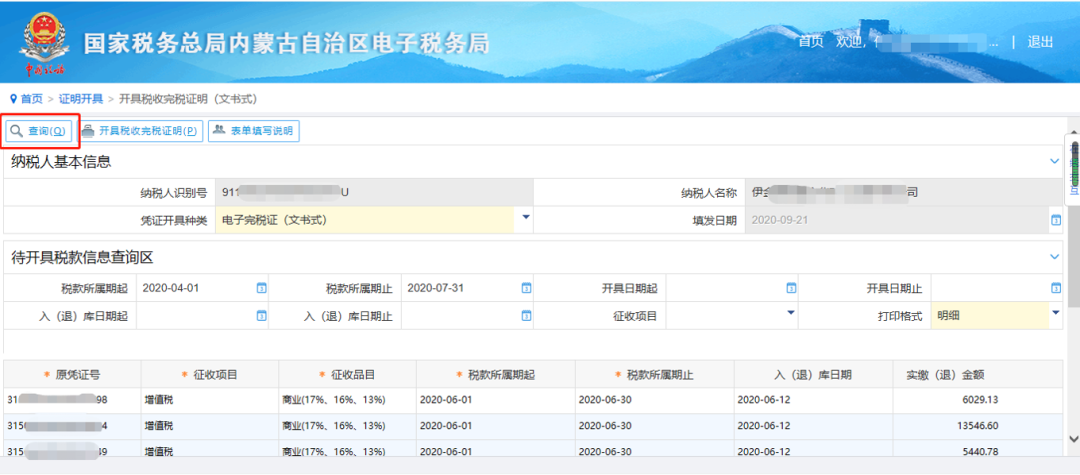Click 退出 to log out
Image resolution: width=1080 pixels, height=475 pixels.
(x=1040, y=42)
